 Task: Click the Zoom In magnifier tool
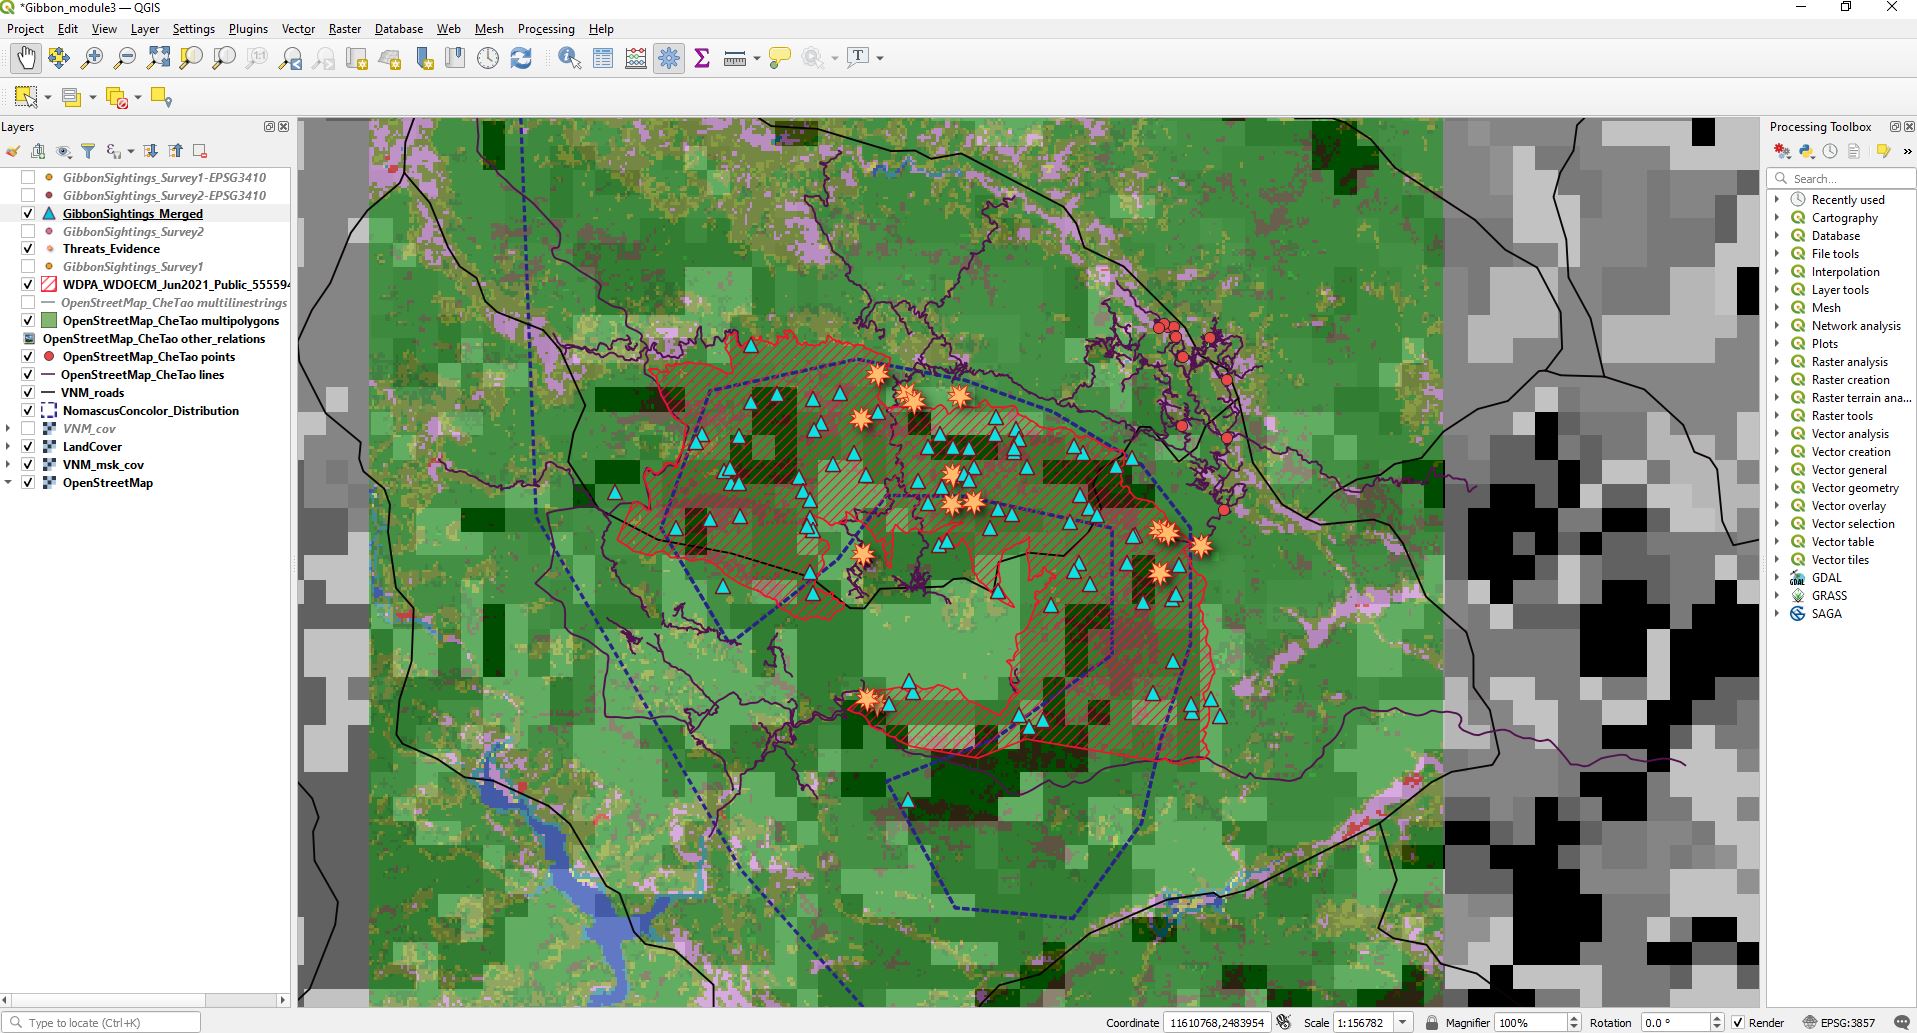(92, 58)
